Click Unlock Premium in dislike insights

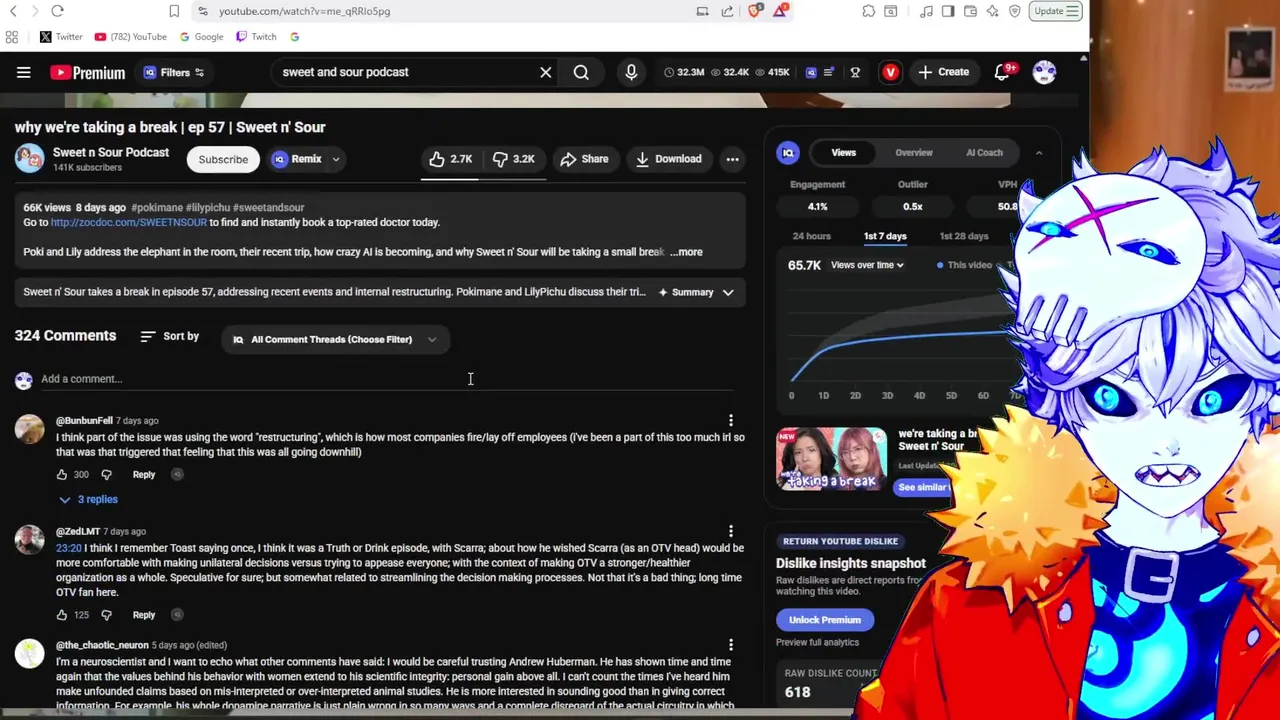[x=825, y=620]
